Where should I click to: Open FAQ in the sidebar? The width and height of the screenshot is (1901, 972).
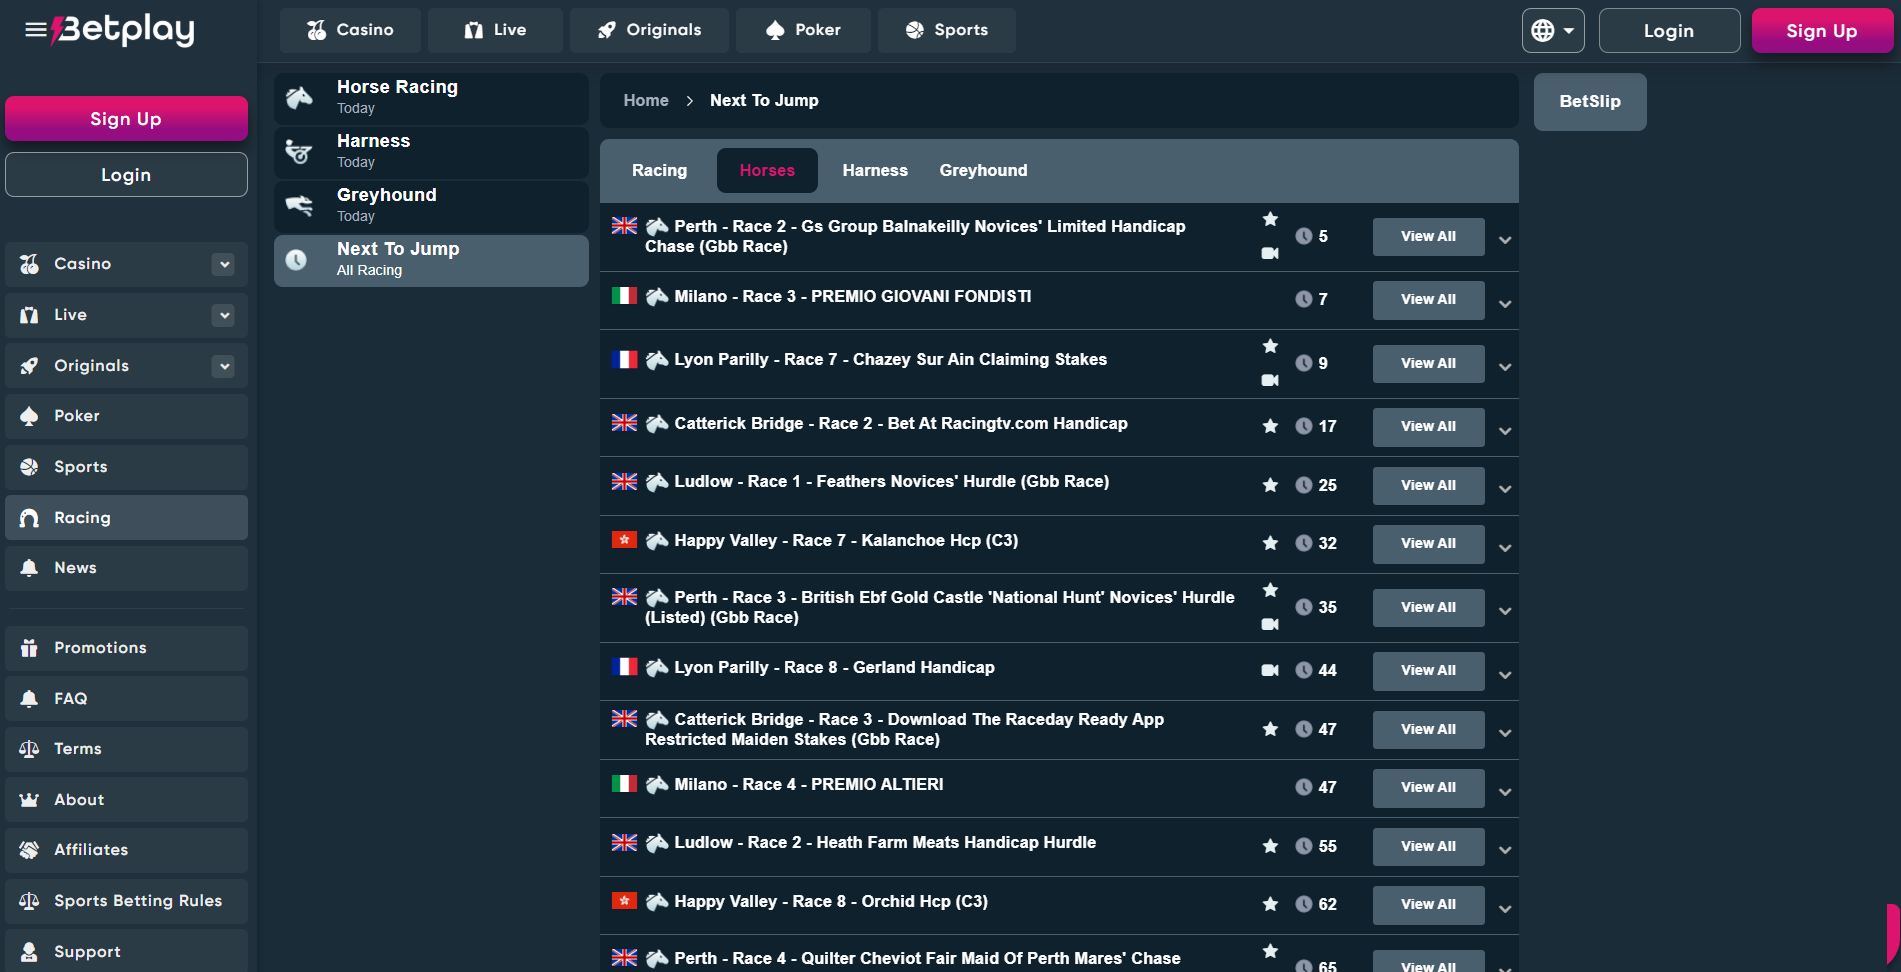pyautogui.click(x=126, y=699)
